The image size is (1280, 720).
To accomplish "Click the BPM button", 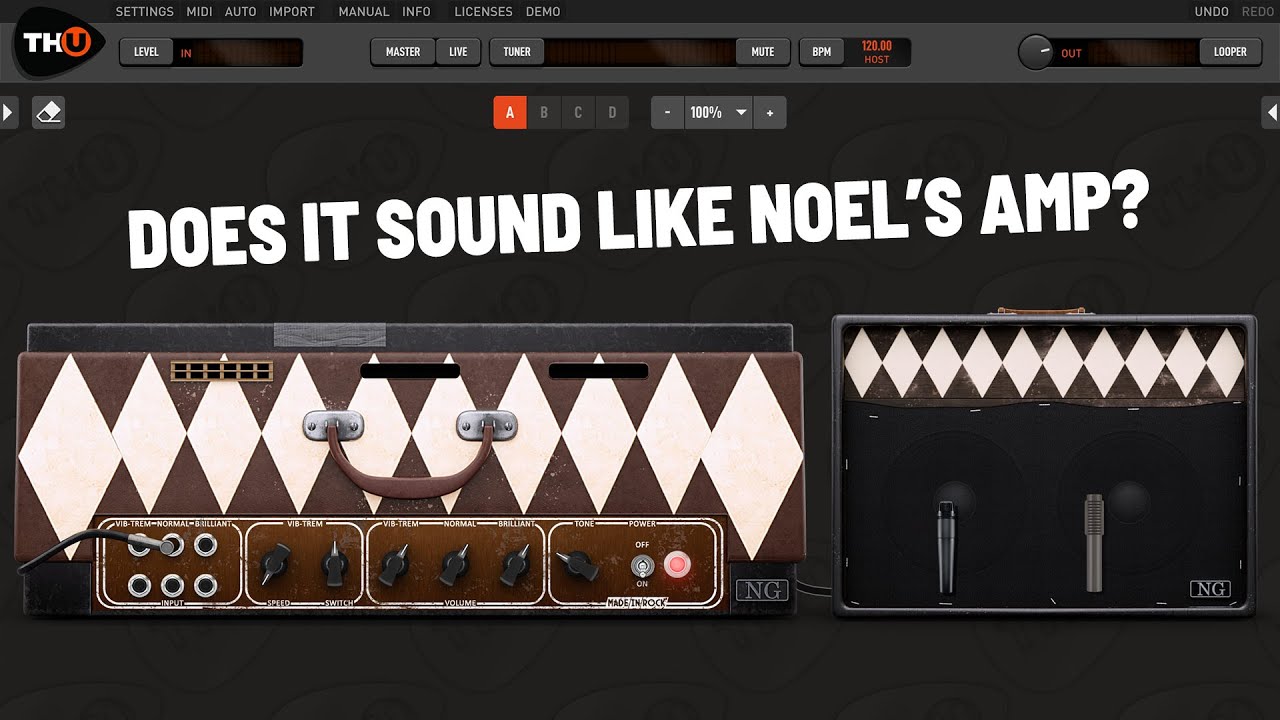I will pyautogui.click(x=821, y=52).
